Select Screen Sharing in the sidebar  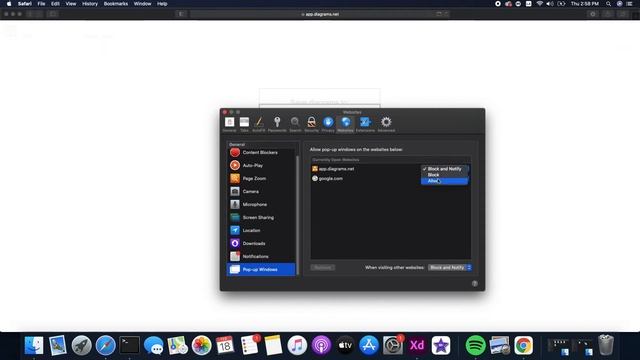click(261, 218)
